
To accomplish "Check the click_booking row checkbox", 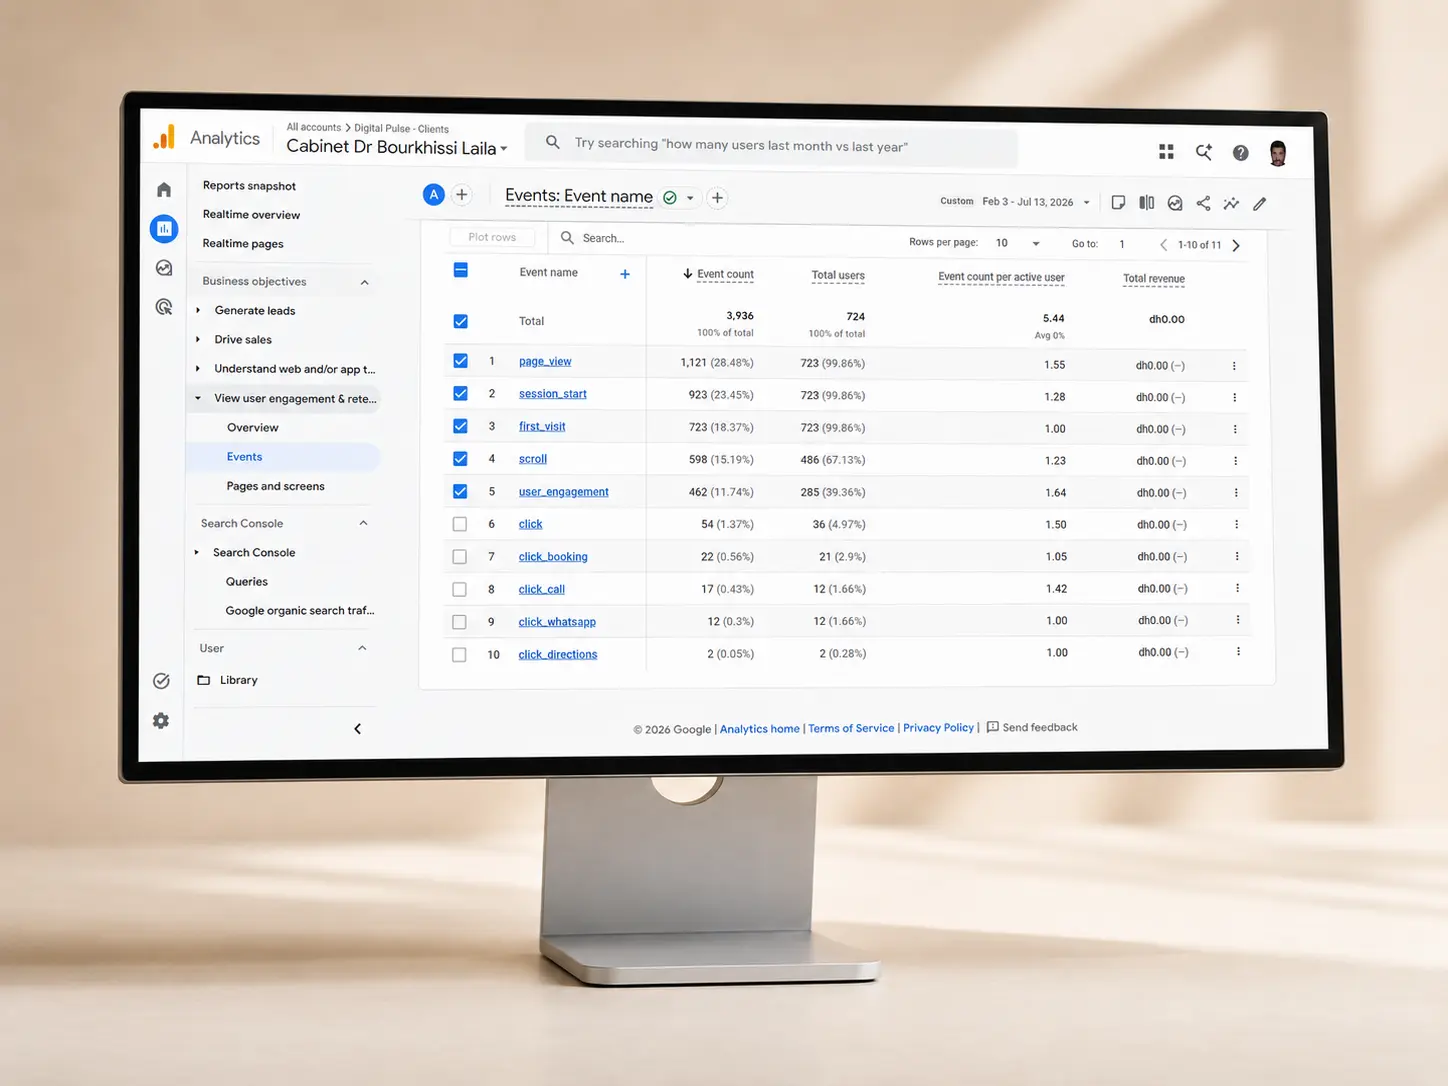I will [x=460, y=557].
